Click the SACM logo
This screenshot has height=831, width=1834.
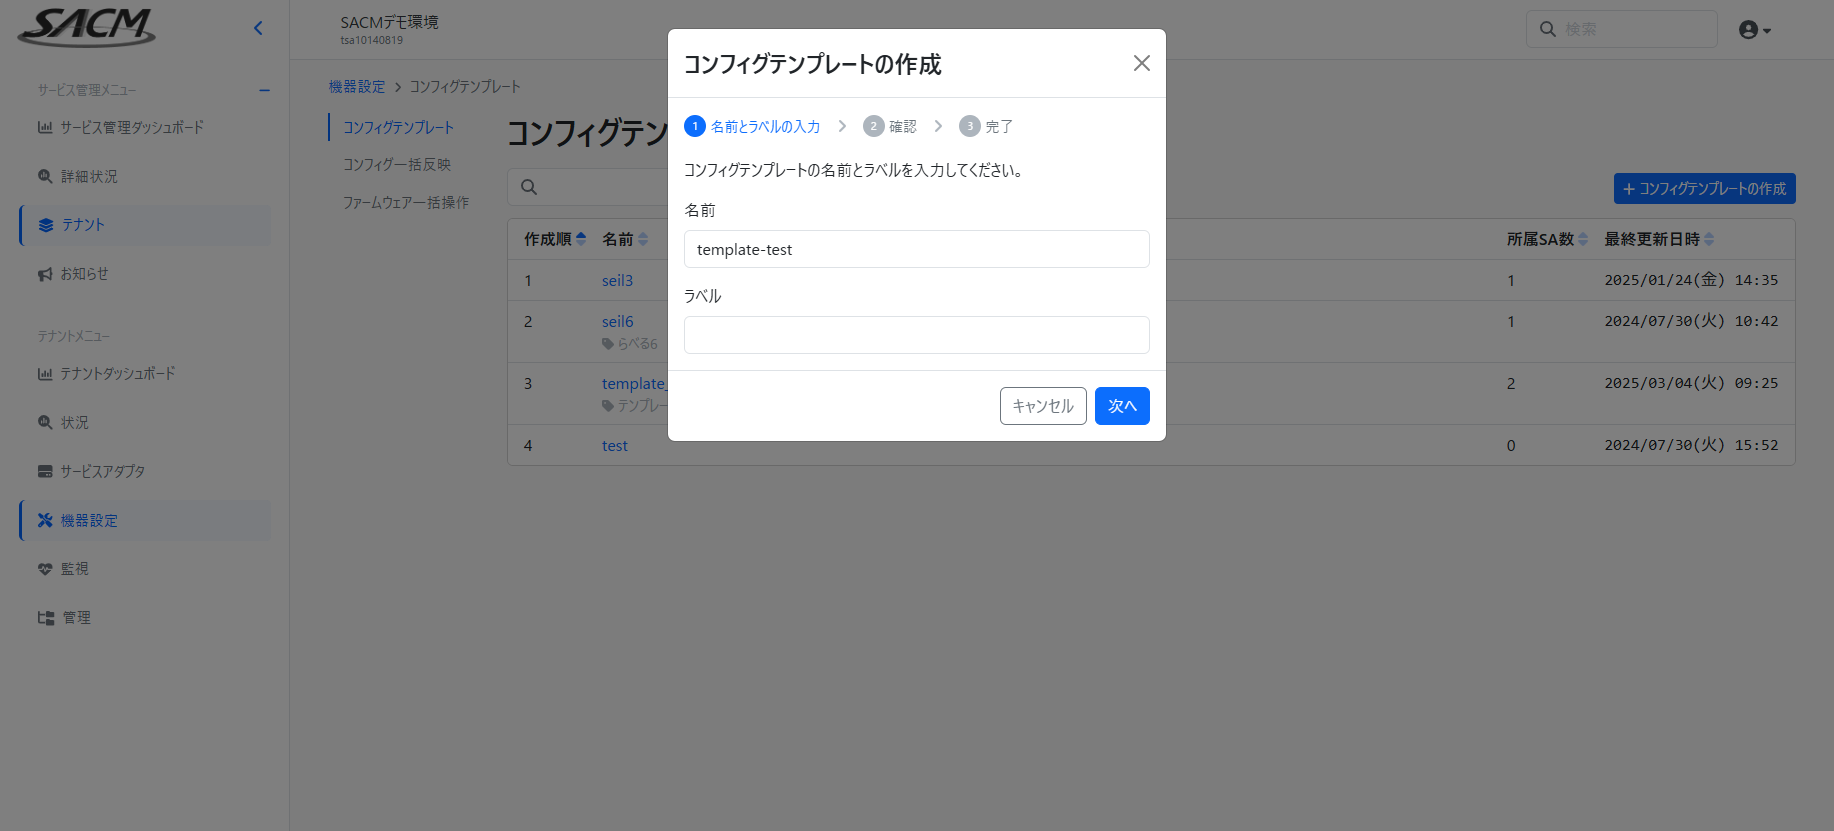87,27
